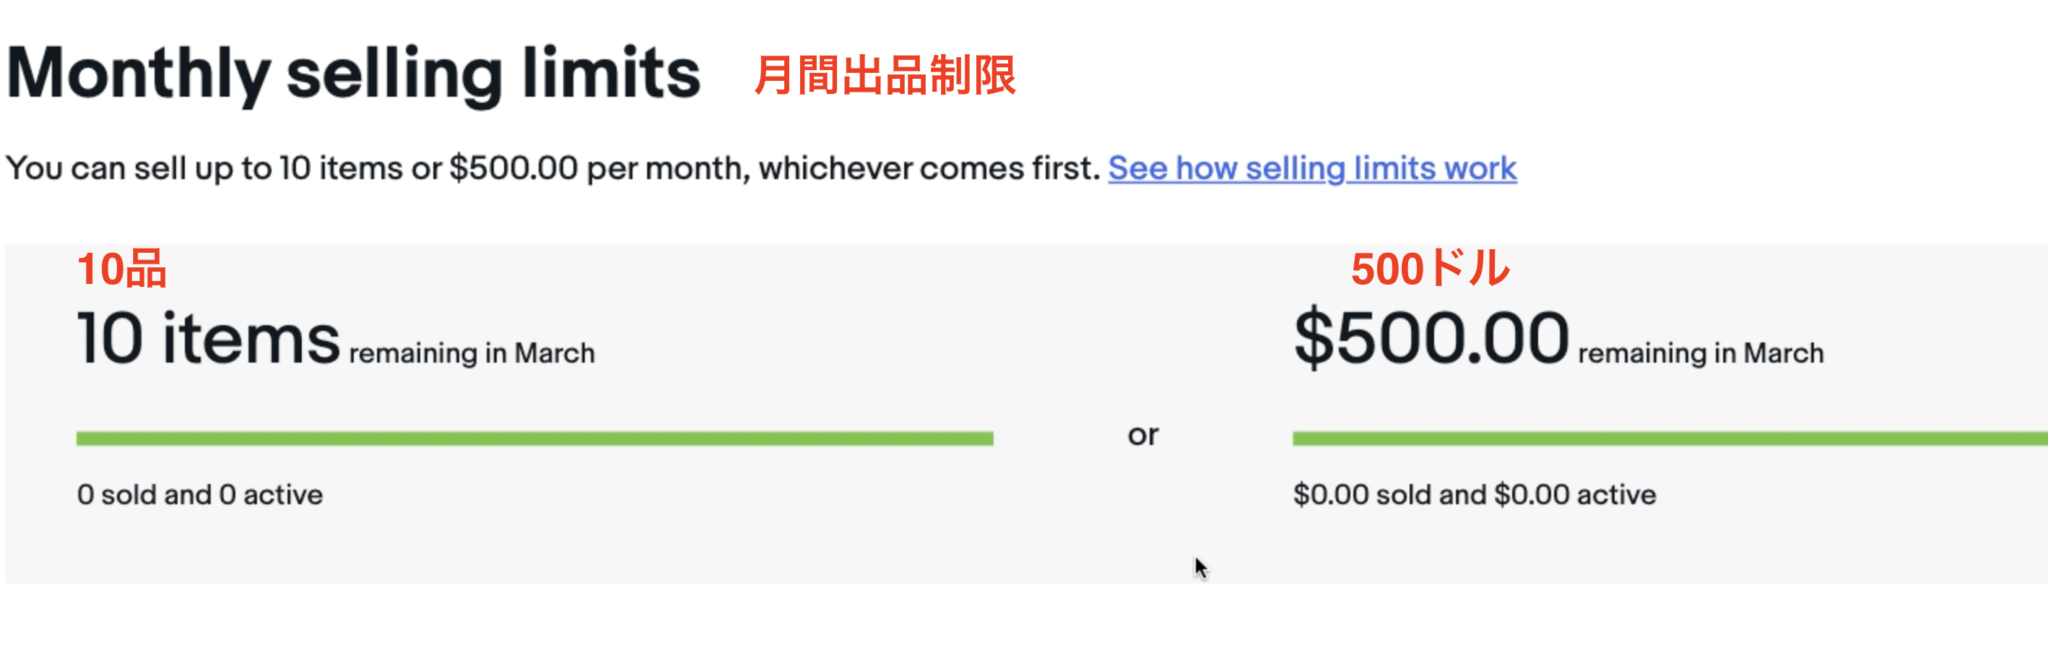Click the red 10品 label

pyautogui.click(x=122, y=270)
